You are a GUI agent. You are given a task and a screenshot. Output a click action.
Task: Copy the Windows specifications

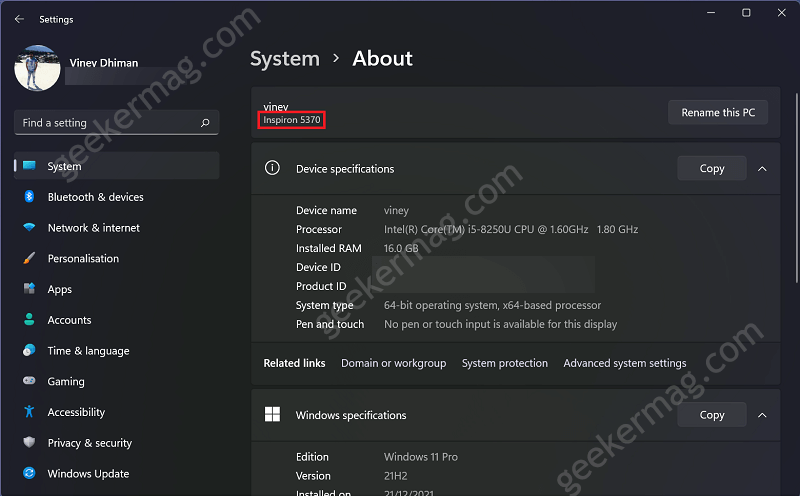(712, 415)
